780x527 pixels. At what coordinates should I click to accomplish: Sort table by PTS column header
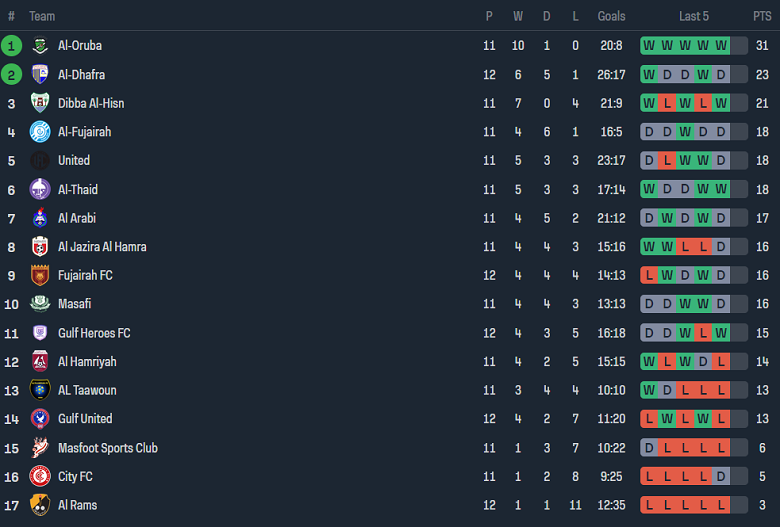[762, 16]
